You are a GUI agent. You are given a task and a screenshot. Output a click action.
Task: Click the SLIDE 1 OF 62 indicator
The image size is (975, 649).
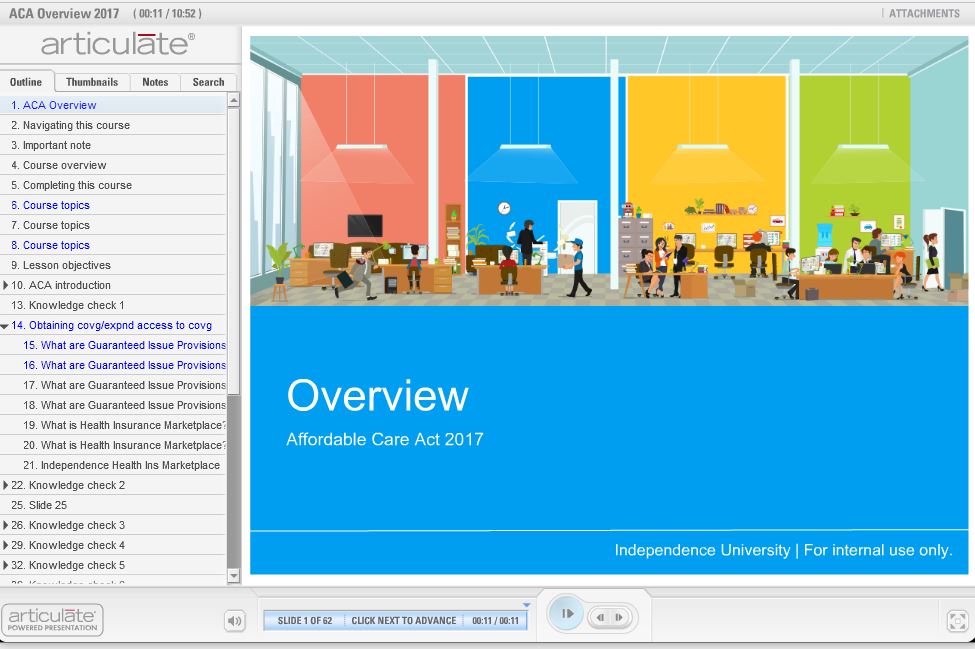click(305, 620)
